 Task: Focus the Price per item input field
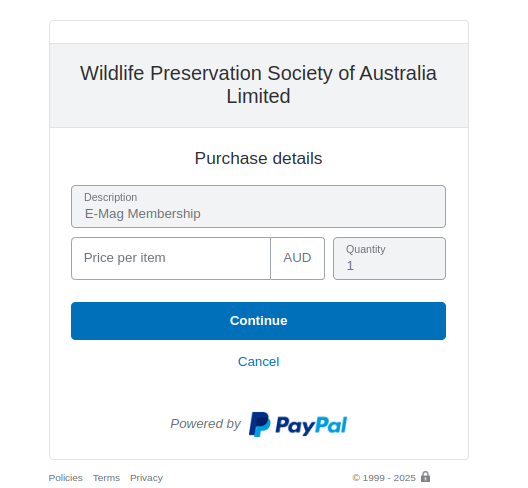171,258
